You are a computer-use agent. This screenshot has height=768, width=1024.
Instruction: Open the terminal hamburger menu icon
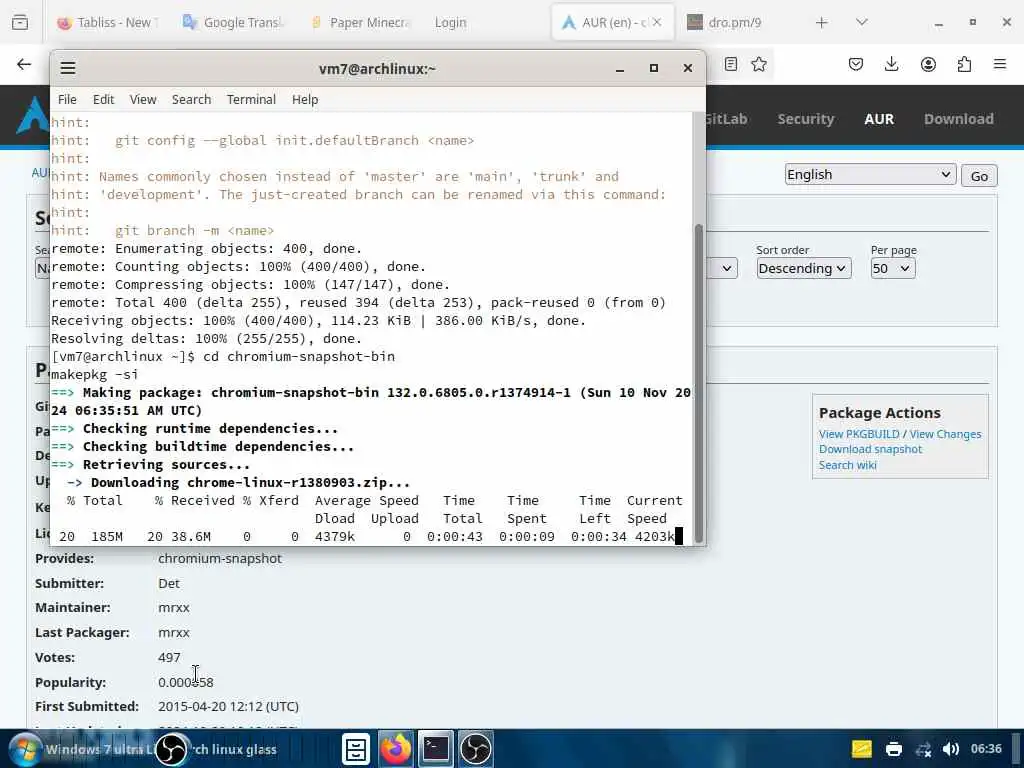tap(68, 68)
